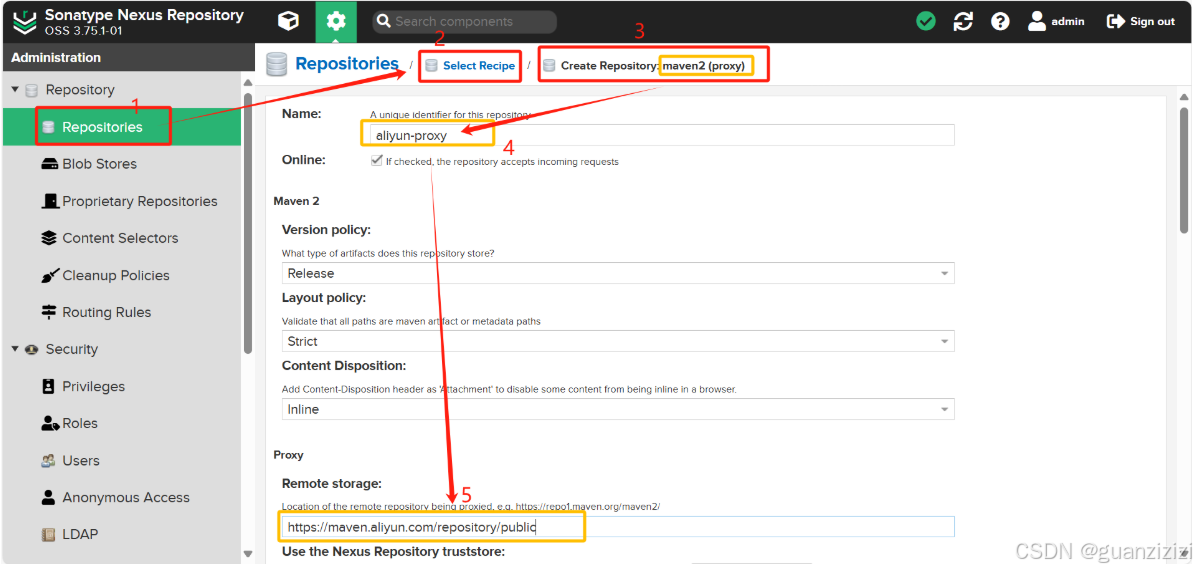The height and width of the screenshot is (571, 1197).
Task: Open the Administration gear icon
Action: (x=336, y=21)
